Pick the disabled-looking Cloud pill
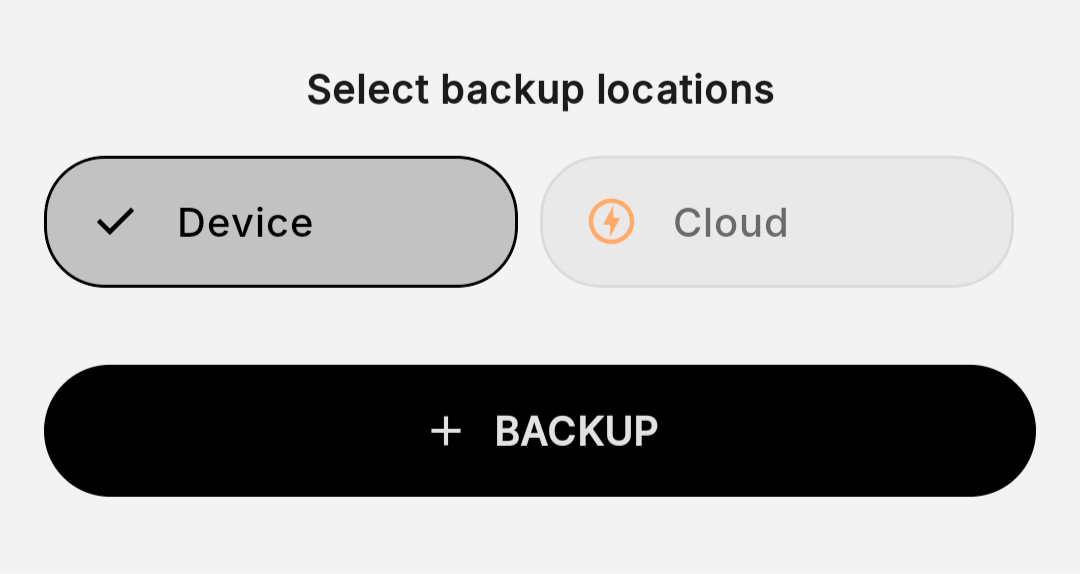 777,222
